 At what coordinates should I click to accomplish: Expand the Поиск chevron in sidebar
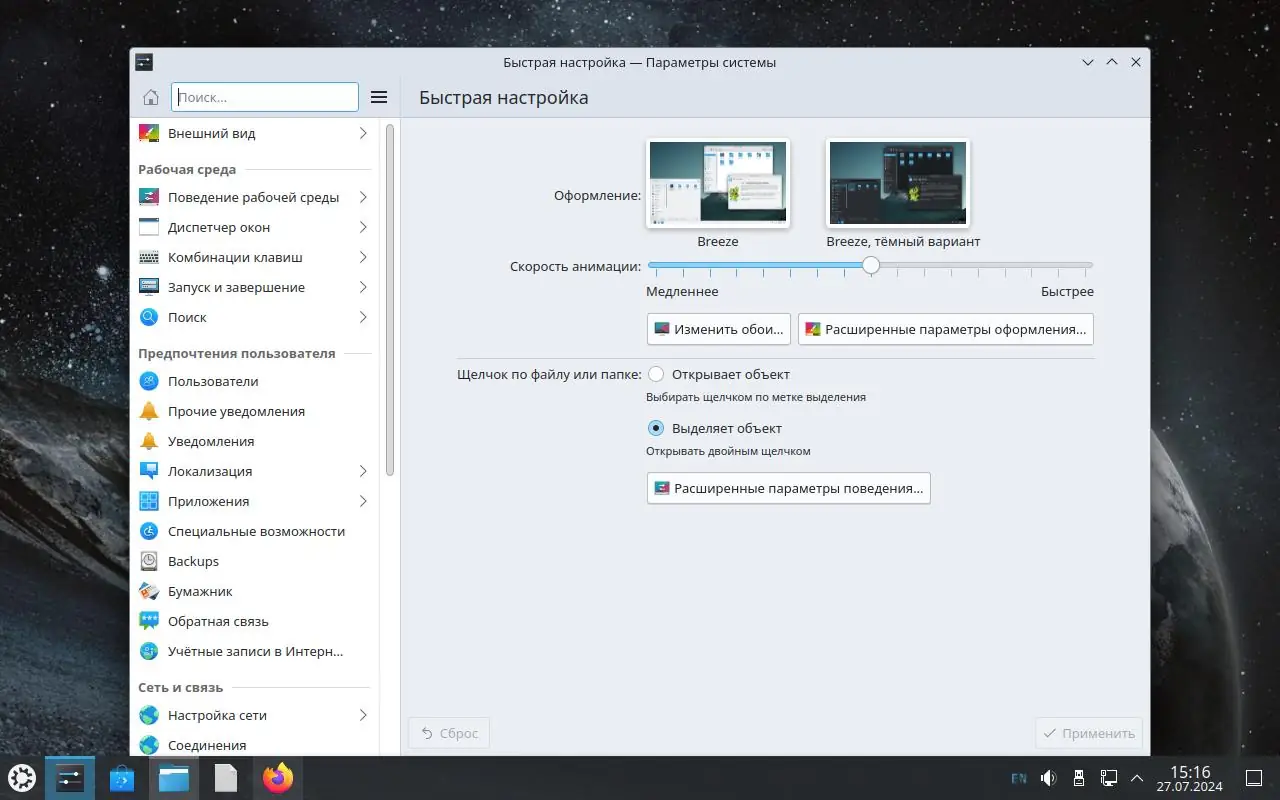pyautogui.click(x=363, y=317)
